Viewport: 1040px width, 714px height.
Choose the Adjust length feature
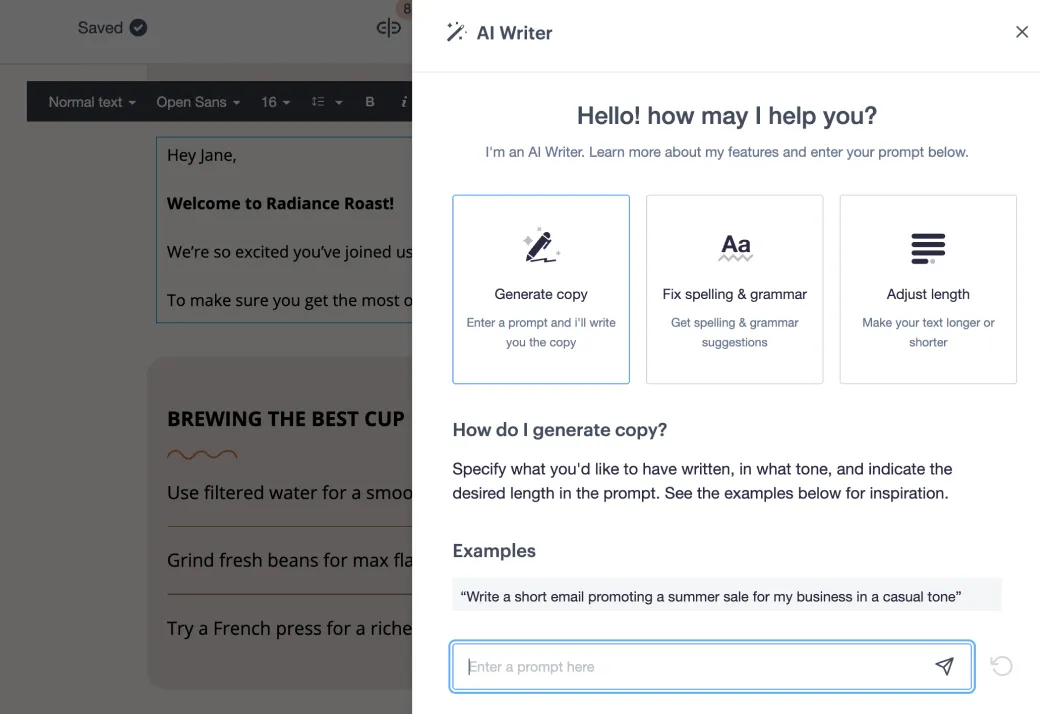(x=927, y=289)
